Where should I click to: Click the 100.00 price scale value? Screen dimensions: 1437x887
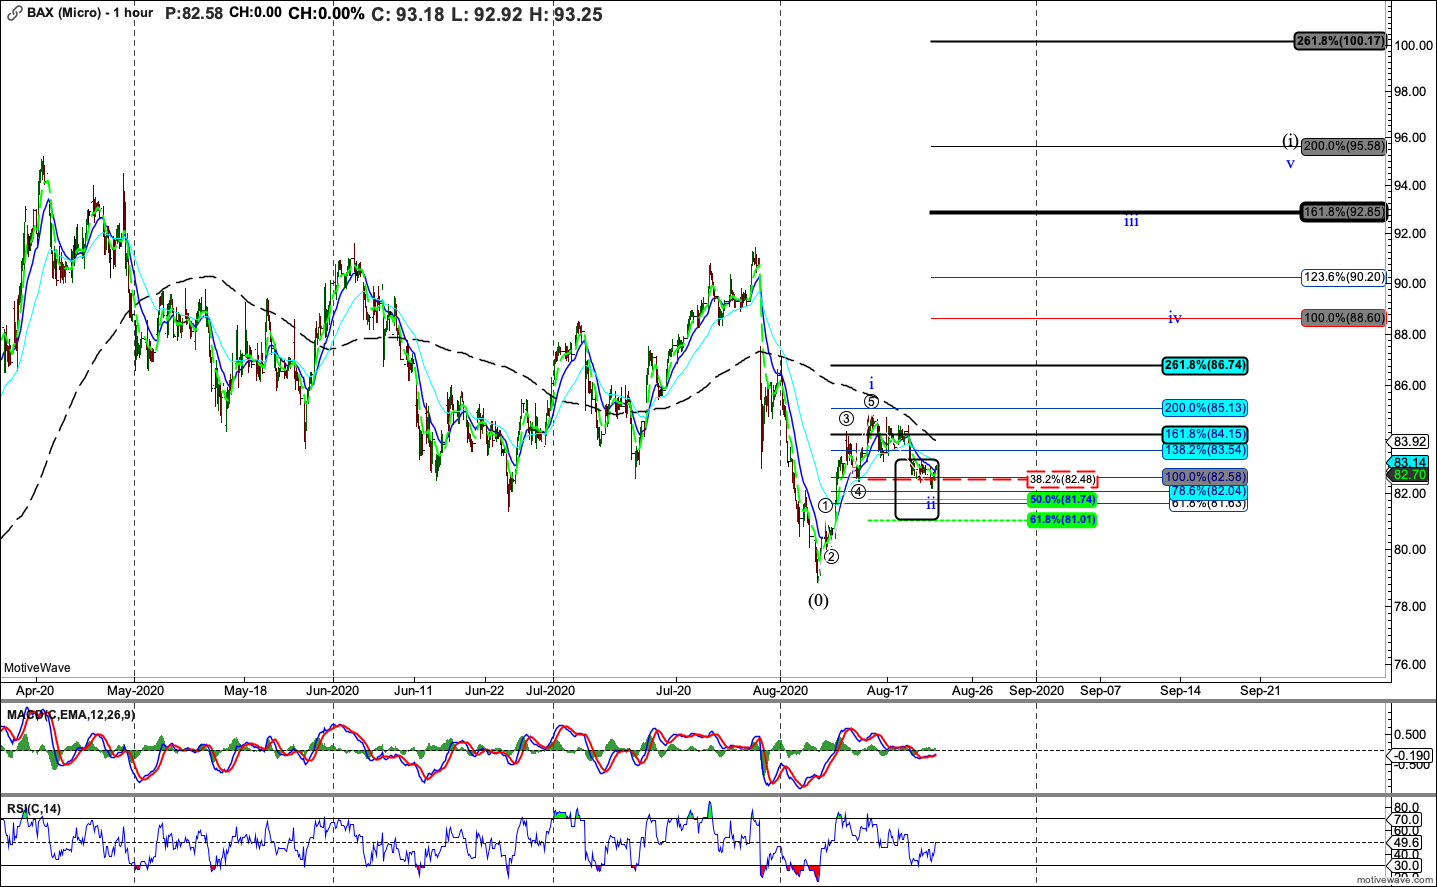[1414, 45]
